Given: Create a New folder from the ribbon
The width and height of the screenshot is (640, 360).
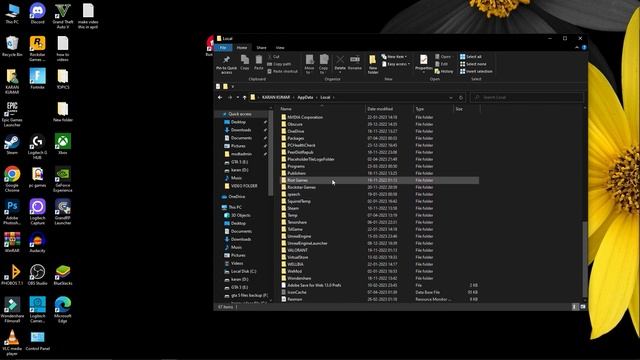Looking at the screenshot, I should [373, 64].
